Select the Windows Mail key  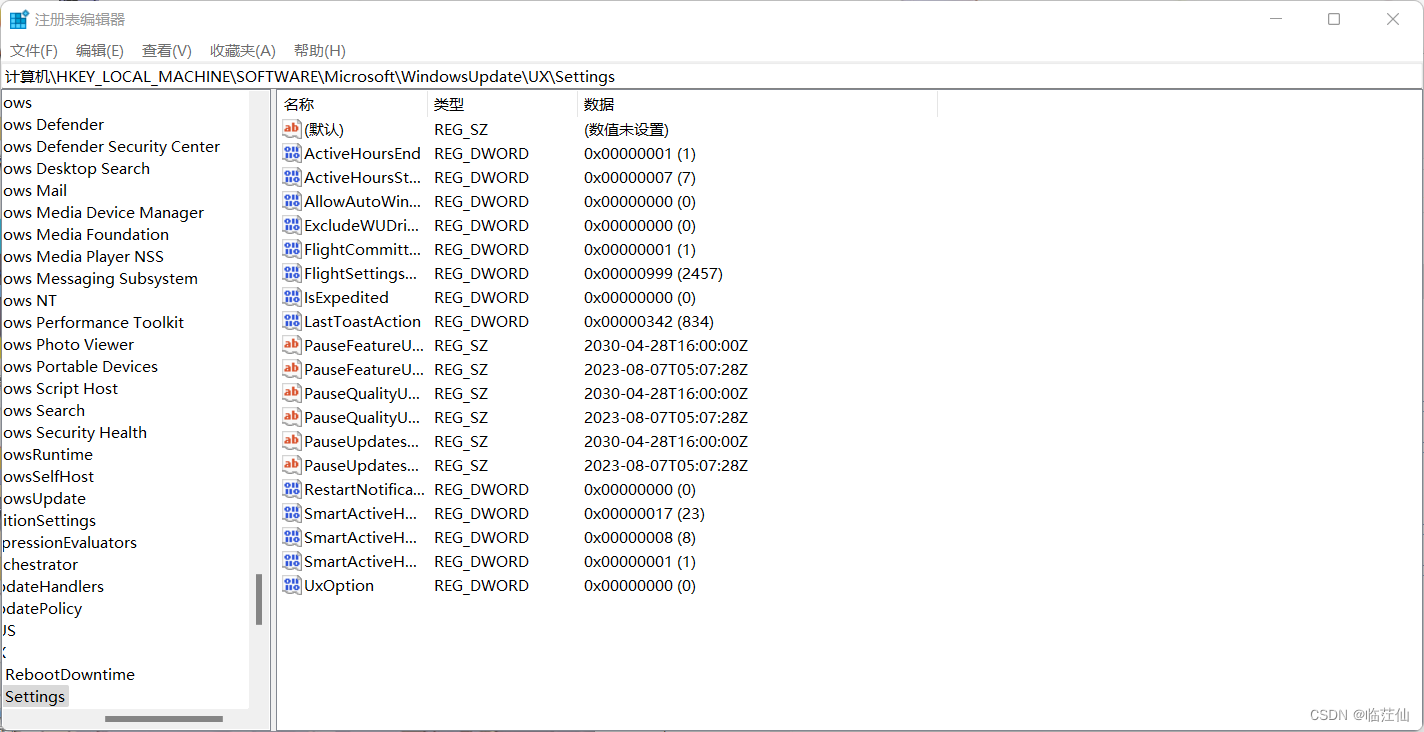tap(34, 190)
